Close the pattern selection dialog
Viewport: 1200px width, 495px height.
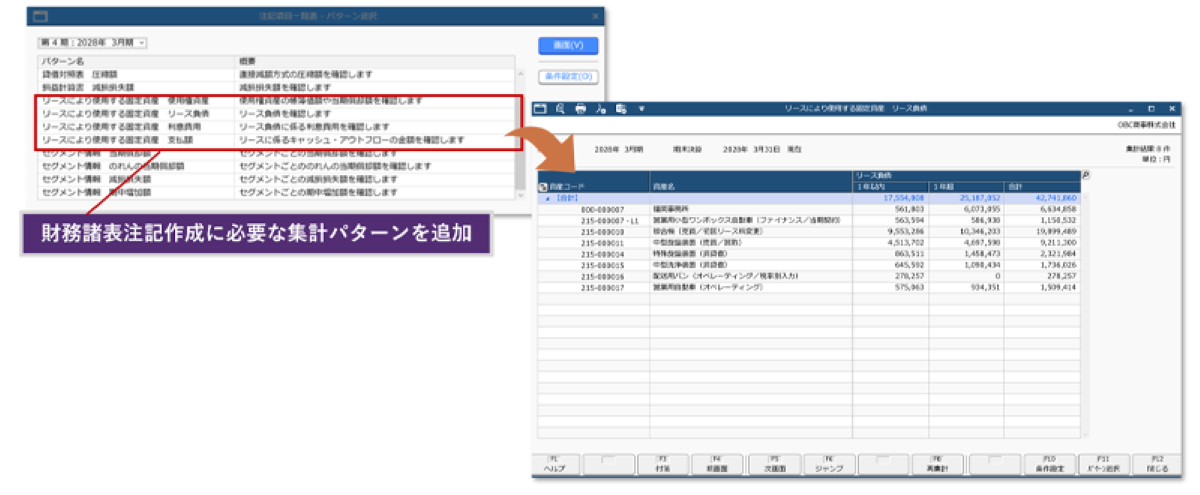[x=596, y=17]
